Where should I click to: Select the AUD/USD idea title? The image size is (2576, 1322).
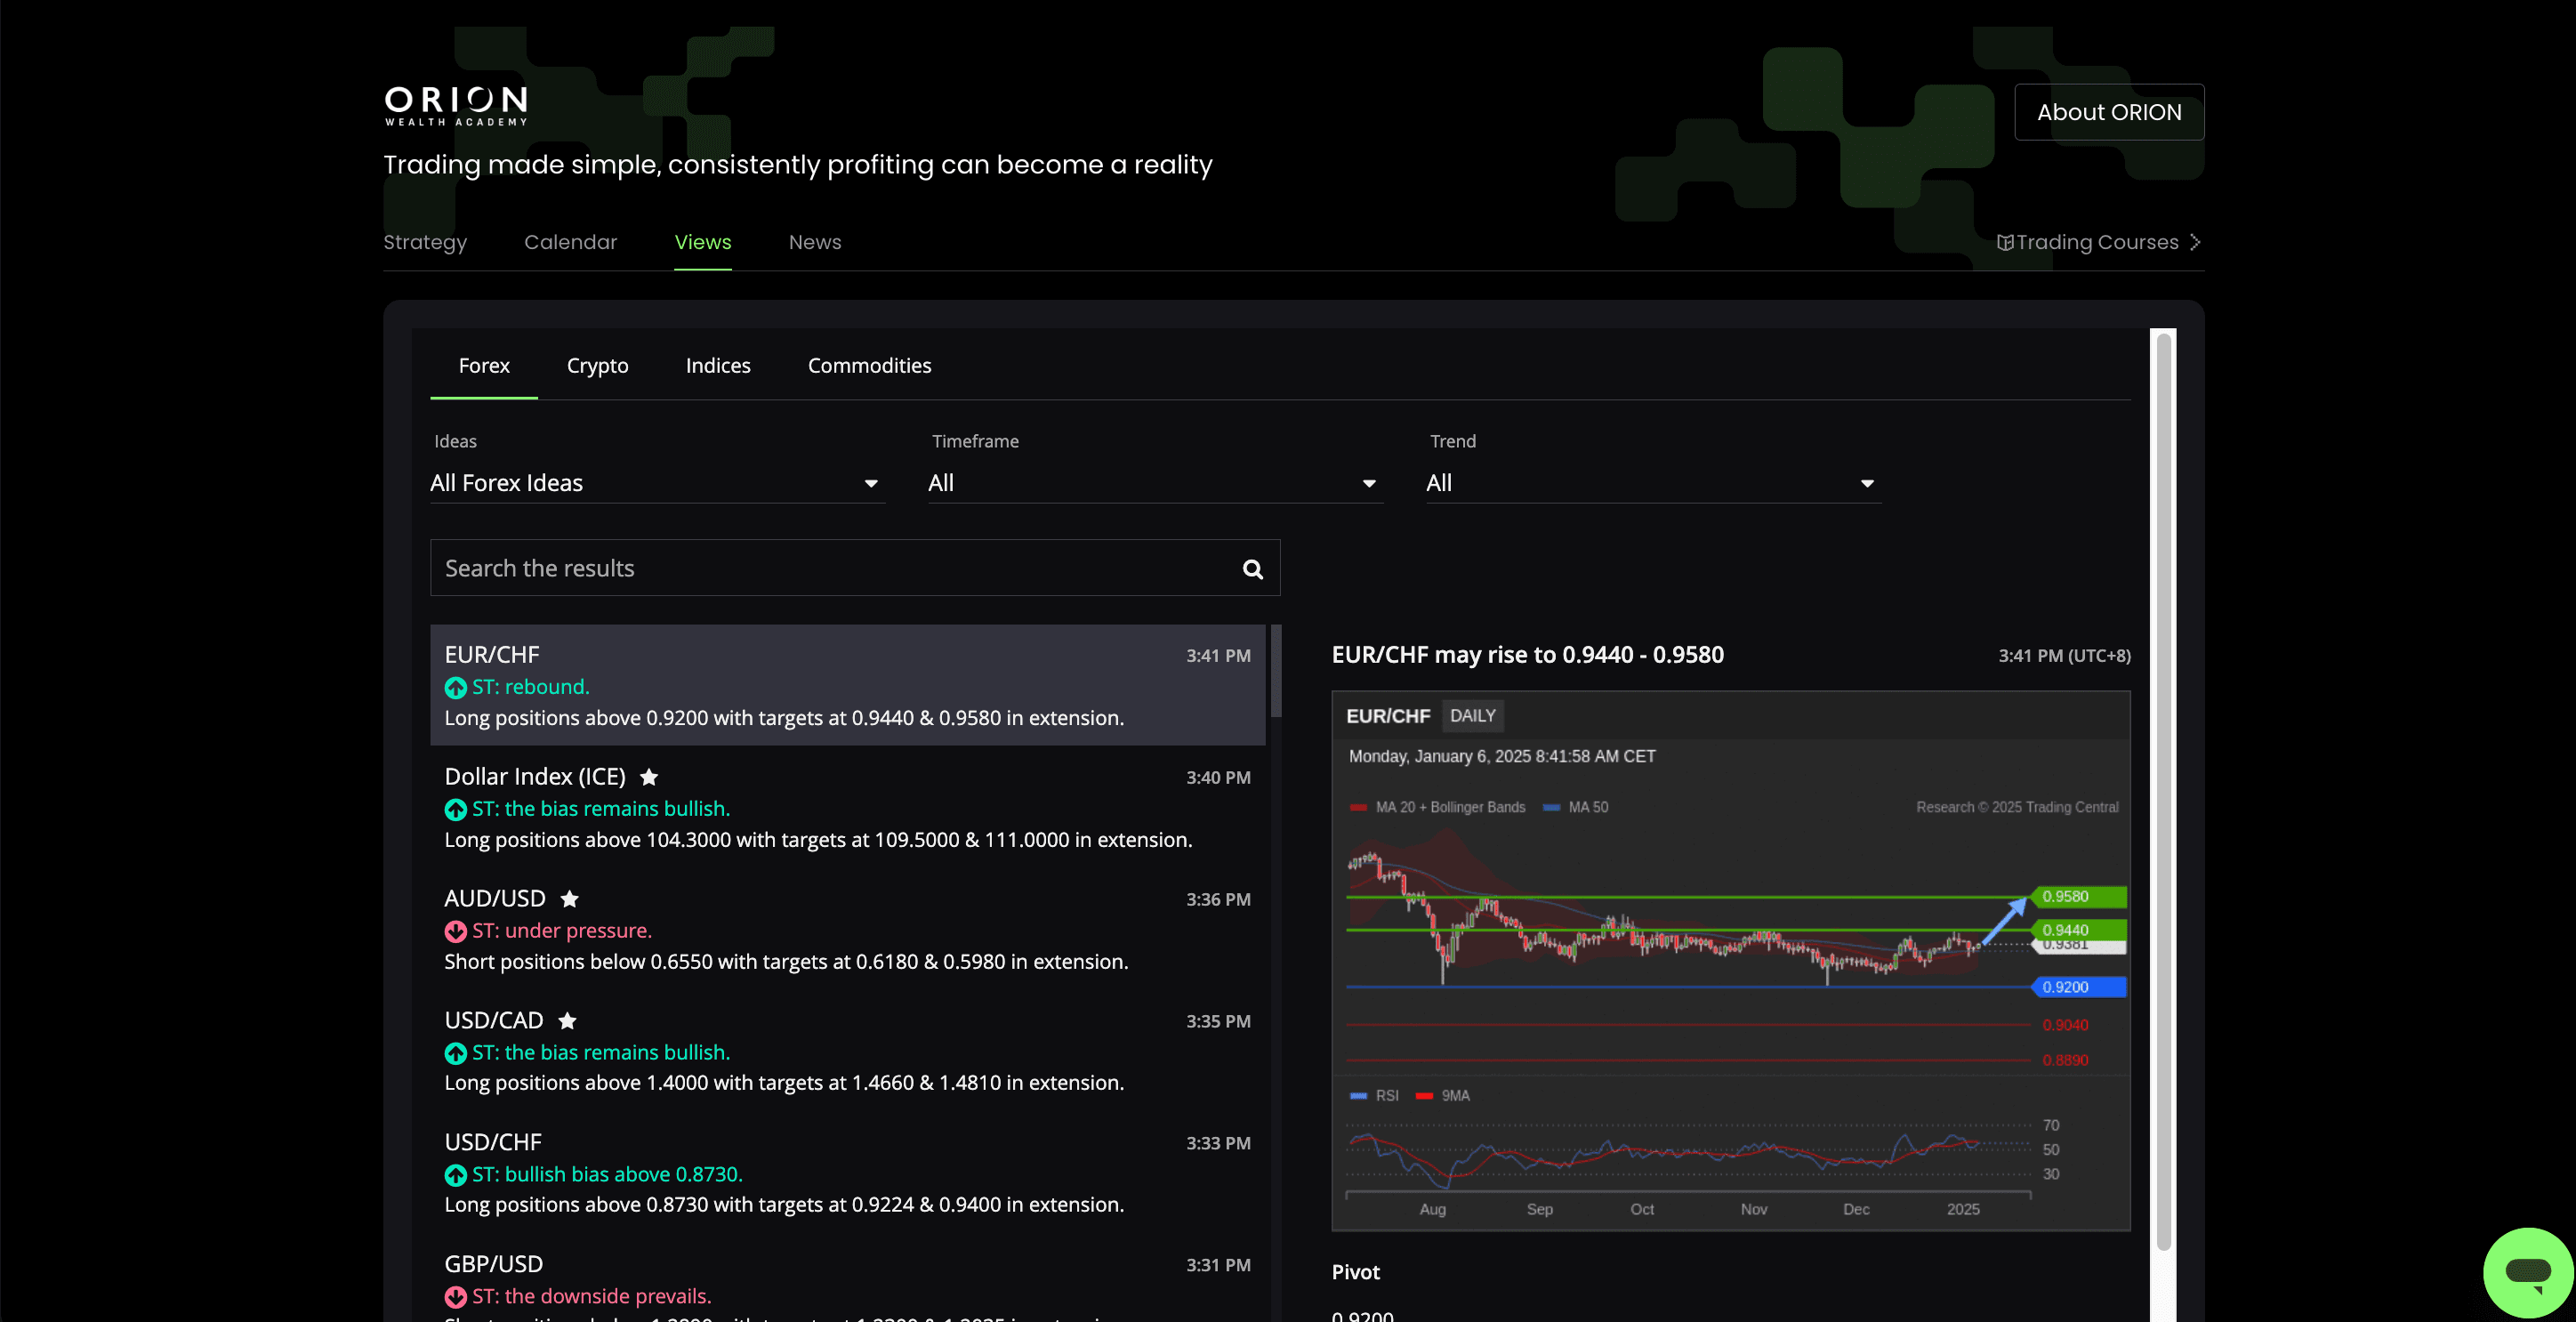coord(494,899)
